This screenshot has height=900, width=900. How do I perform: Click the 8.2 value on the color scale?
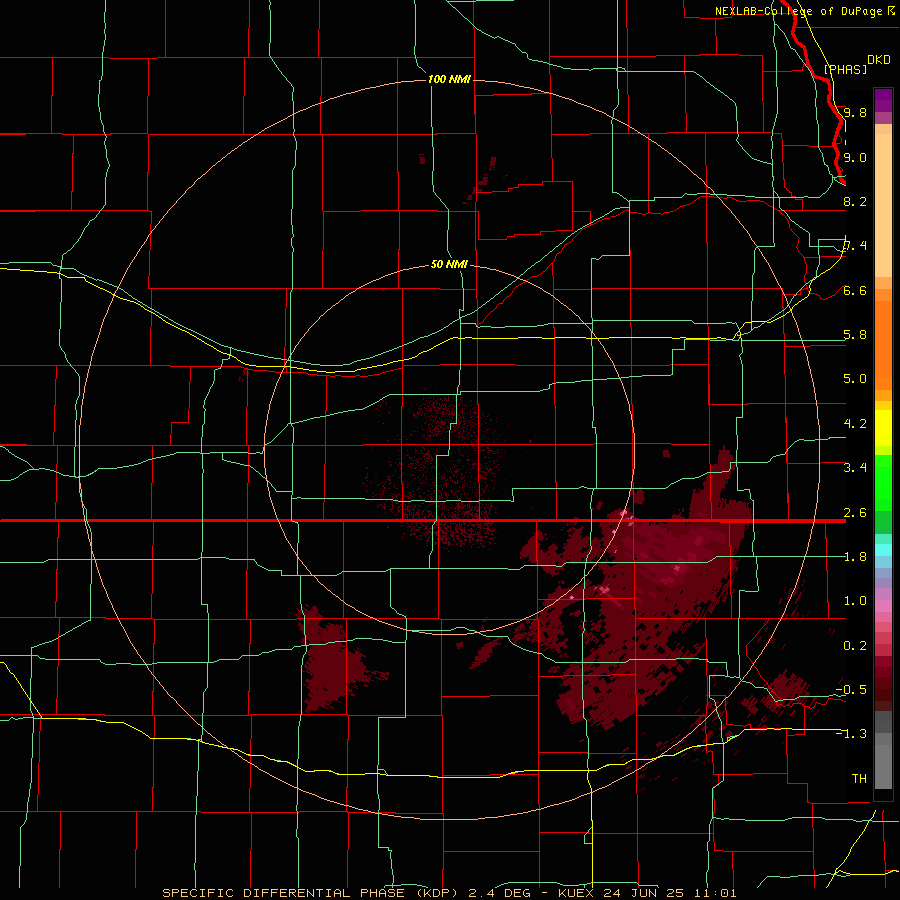coord(855,201)
